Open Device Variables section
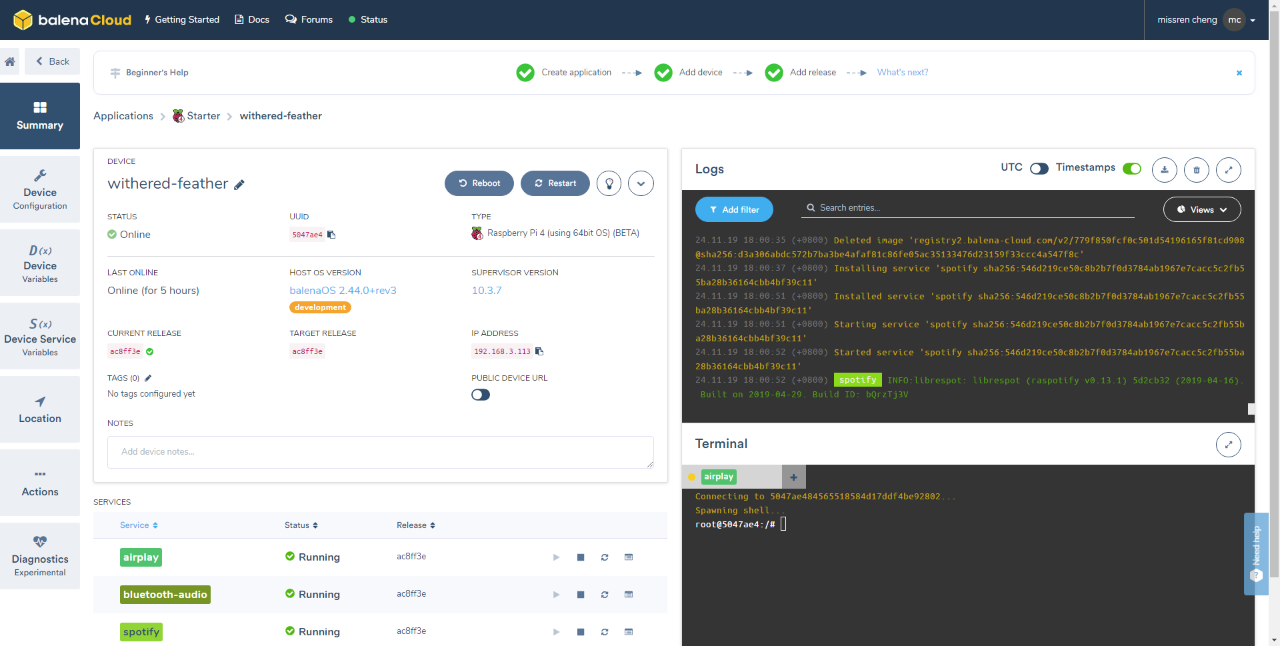This screenshot has height=646, width=1280. click(40, 263)
